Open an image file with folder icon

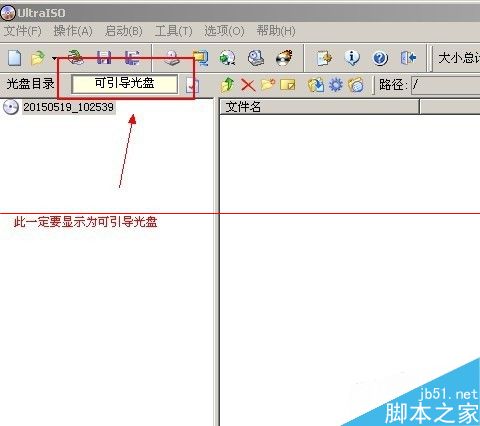pos(38,58)
